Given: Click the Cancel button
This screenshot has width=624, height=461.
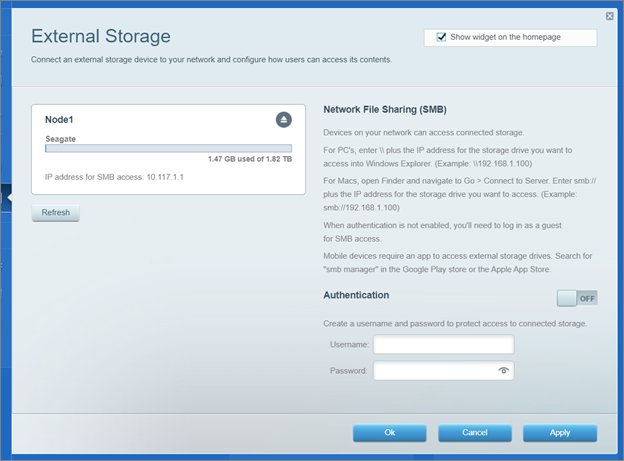Looking at the screenshot, I should tap(475, 433).
